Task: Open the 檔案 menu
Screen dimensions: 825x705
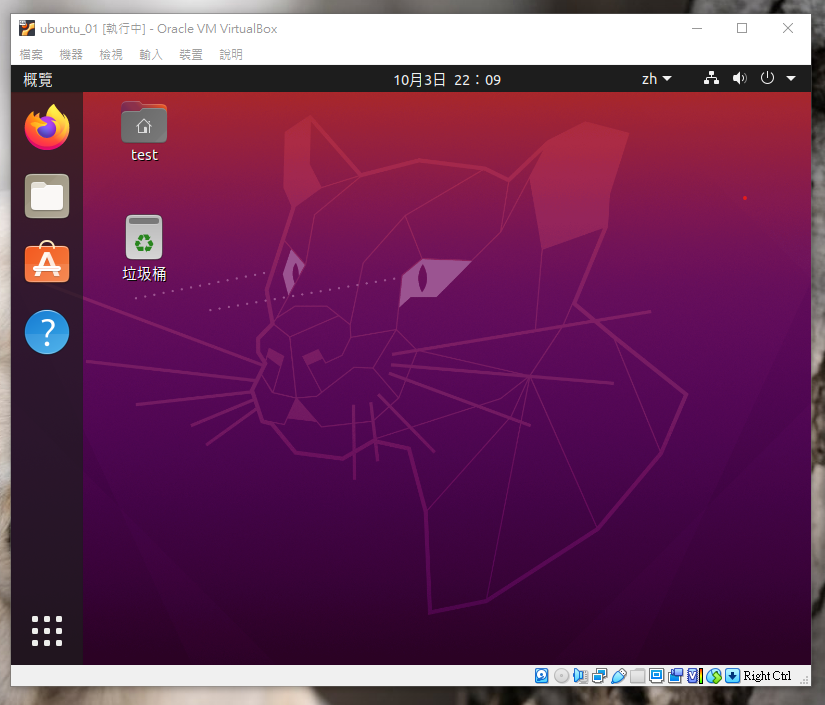Action: click(31, 54)
